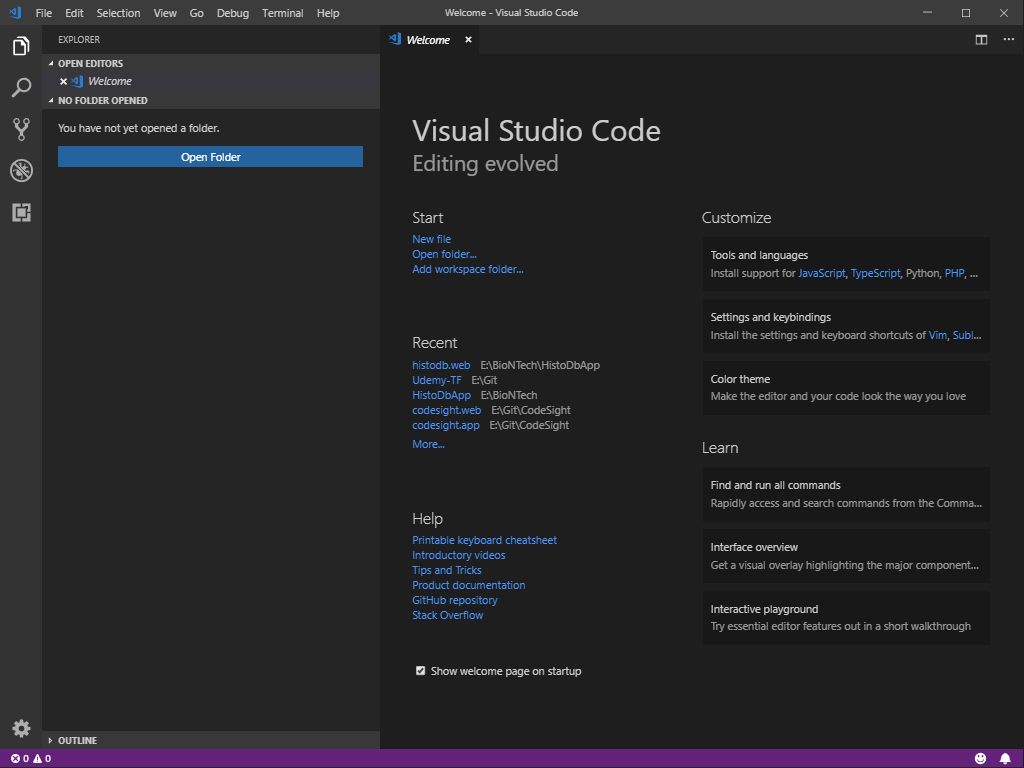Open the Help menu
Viewport: 1024px width, 768px height.
coord(328,13)
